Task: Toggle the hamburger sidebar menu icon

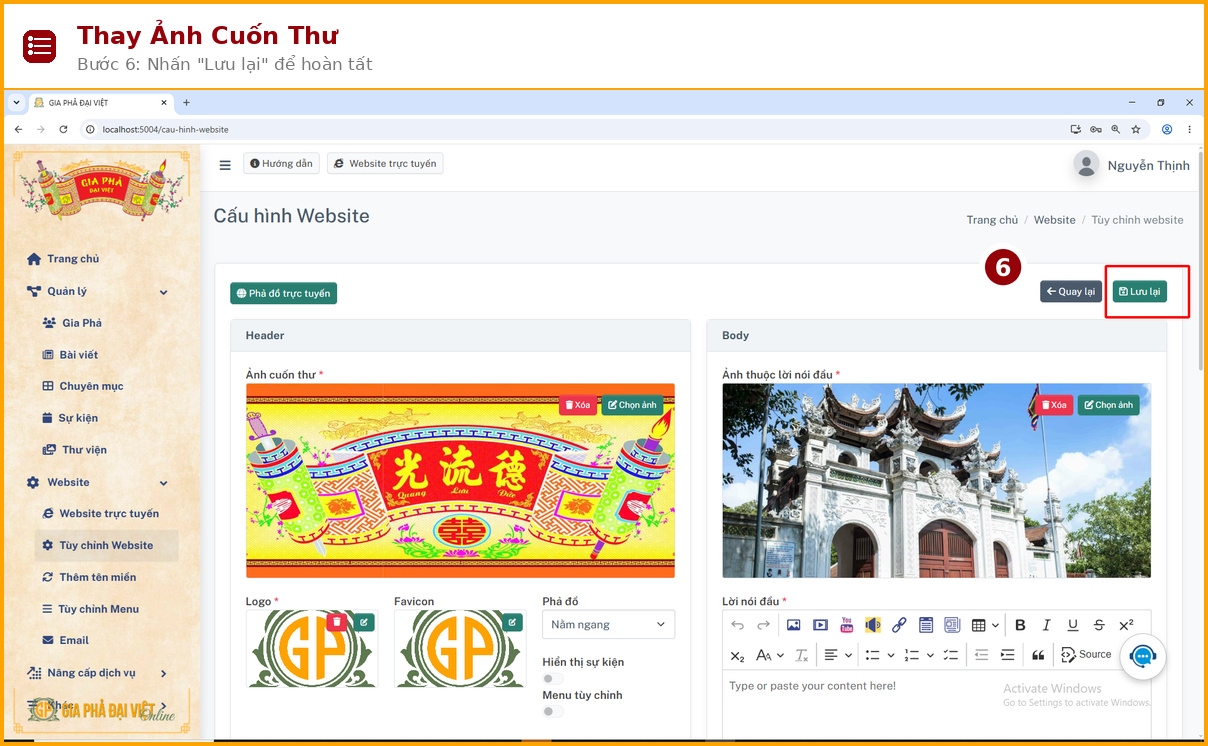Action: coord(225,165)
